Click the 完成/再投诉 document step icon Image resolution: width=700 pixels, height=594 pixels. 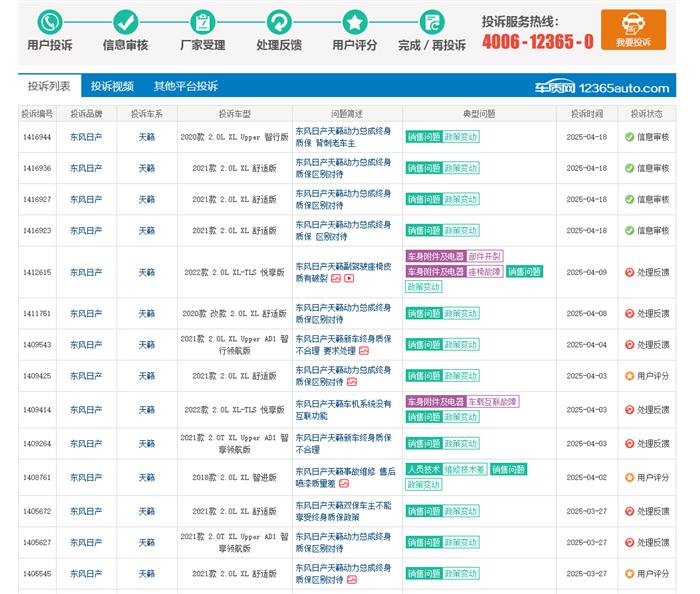(432, 22)
